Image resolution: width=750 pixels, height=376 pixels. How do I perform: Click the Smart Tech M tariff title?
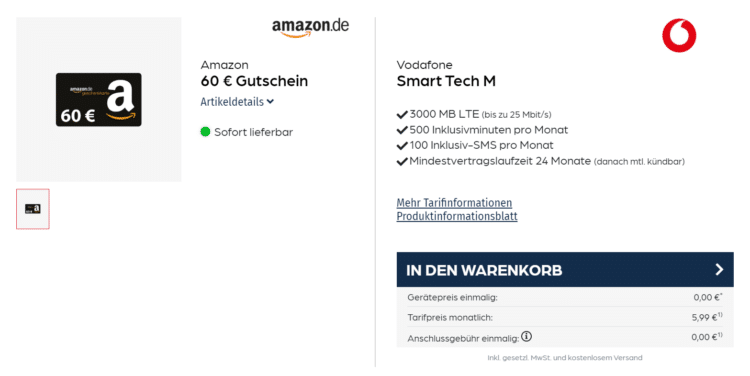tap(446, 81)
